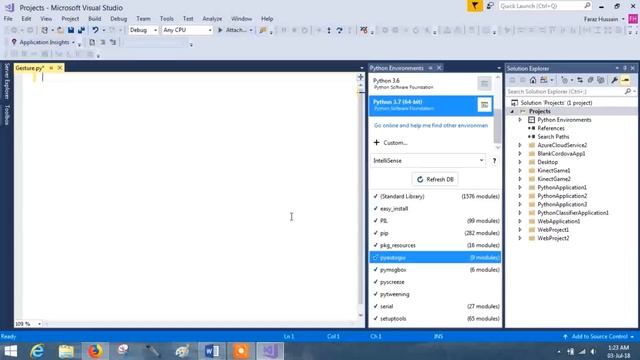640x360 pixels.
Task: Click the New Project toolbar icon
Action: coord(44,30)
